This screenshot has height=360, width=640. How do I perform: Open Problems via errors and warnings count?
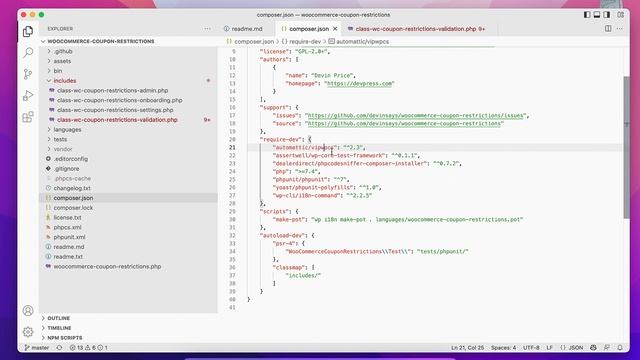click(x=88, y=347)
